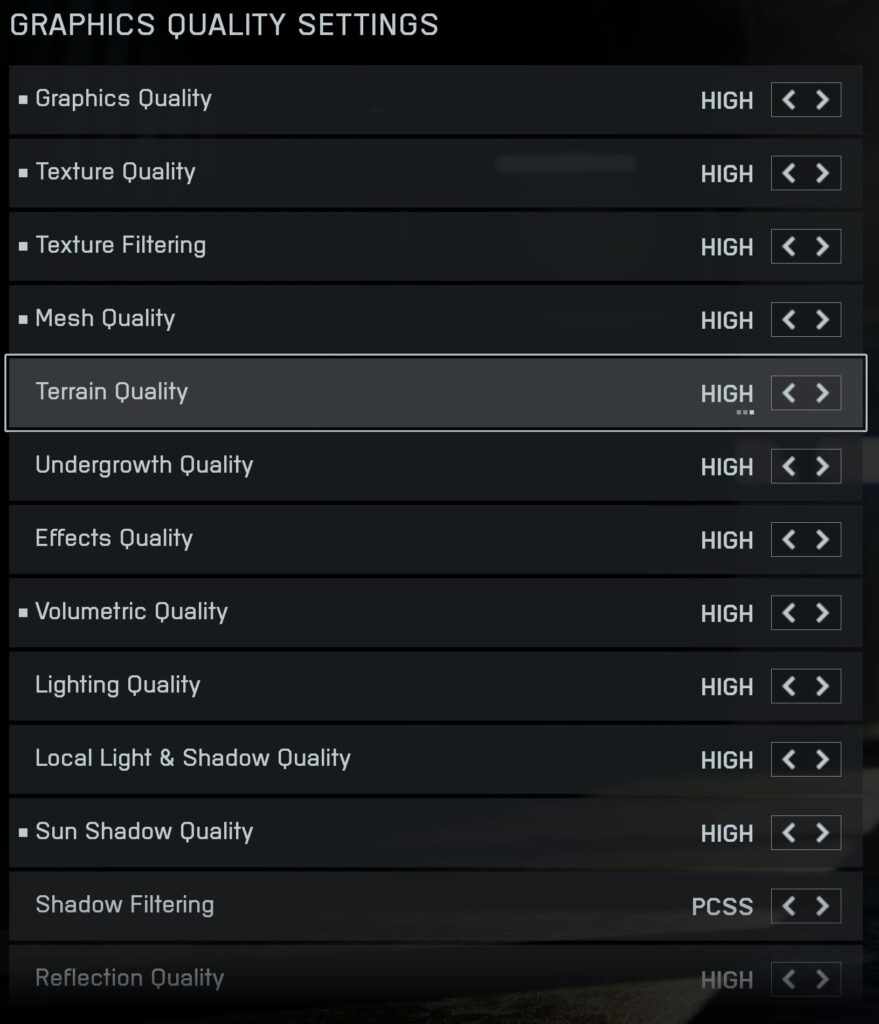Cycle Lighting Quality to previous value

coord(789,686)
